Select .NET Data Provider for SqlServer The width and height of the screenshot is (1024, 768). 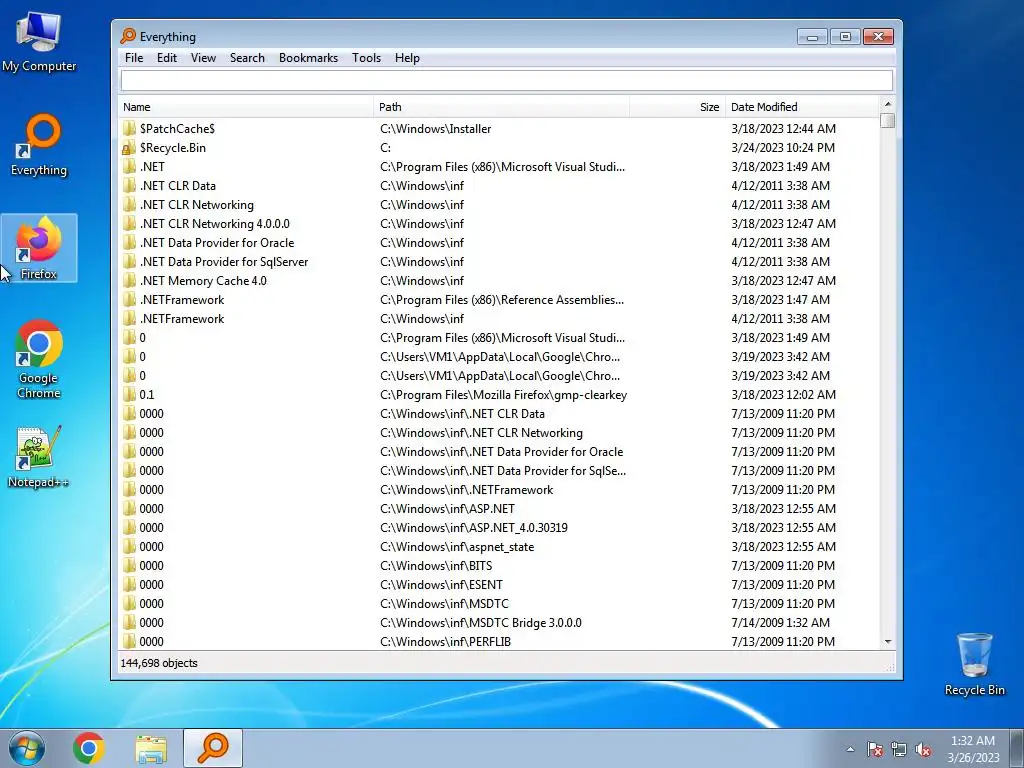point(223,262)
